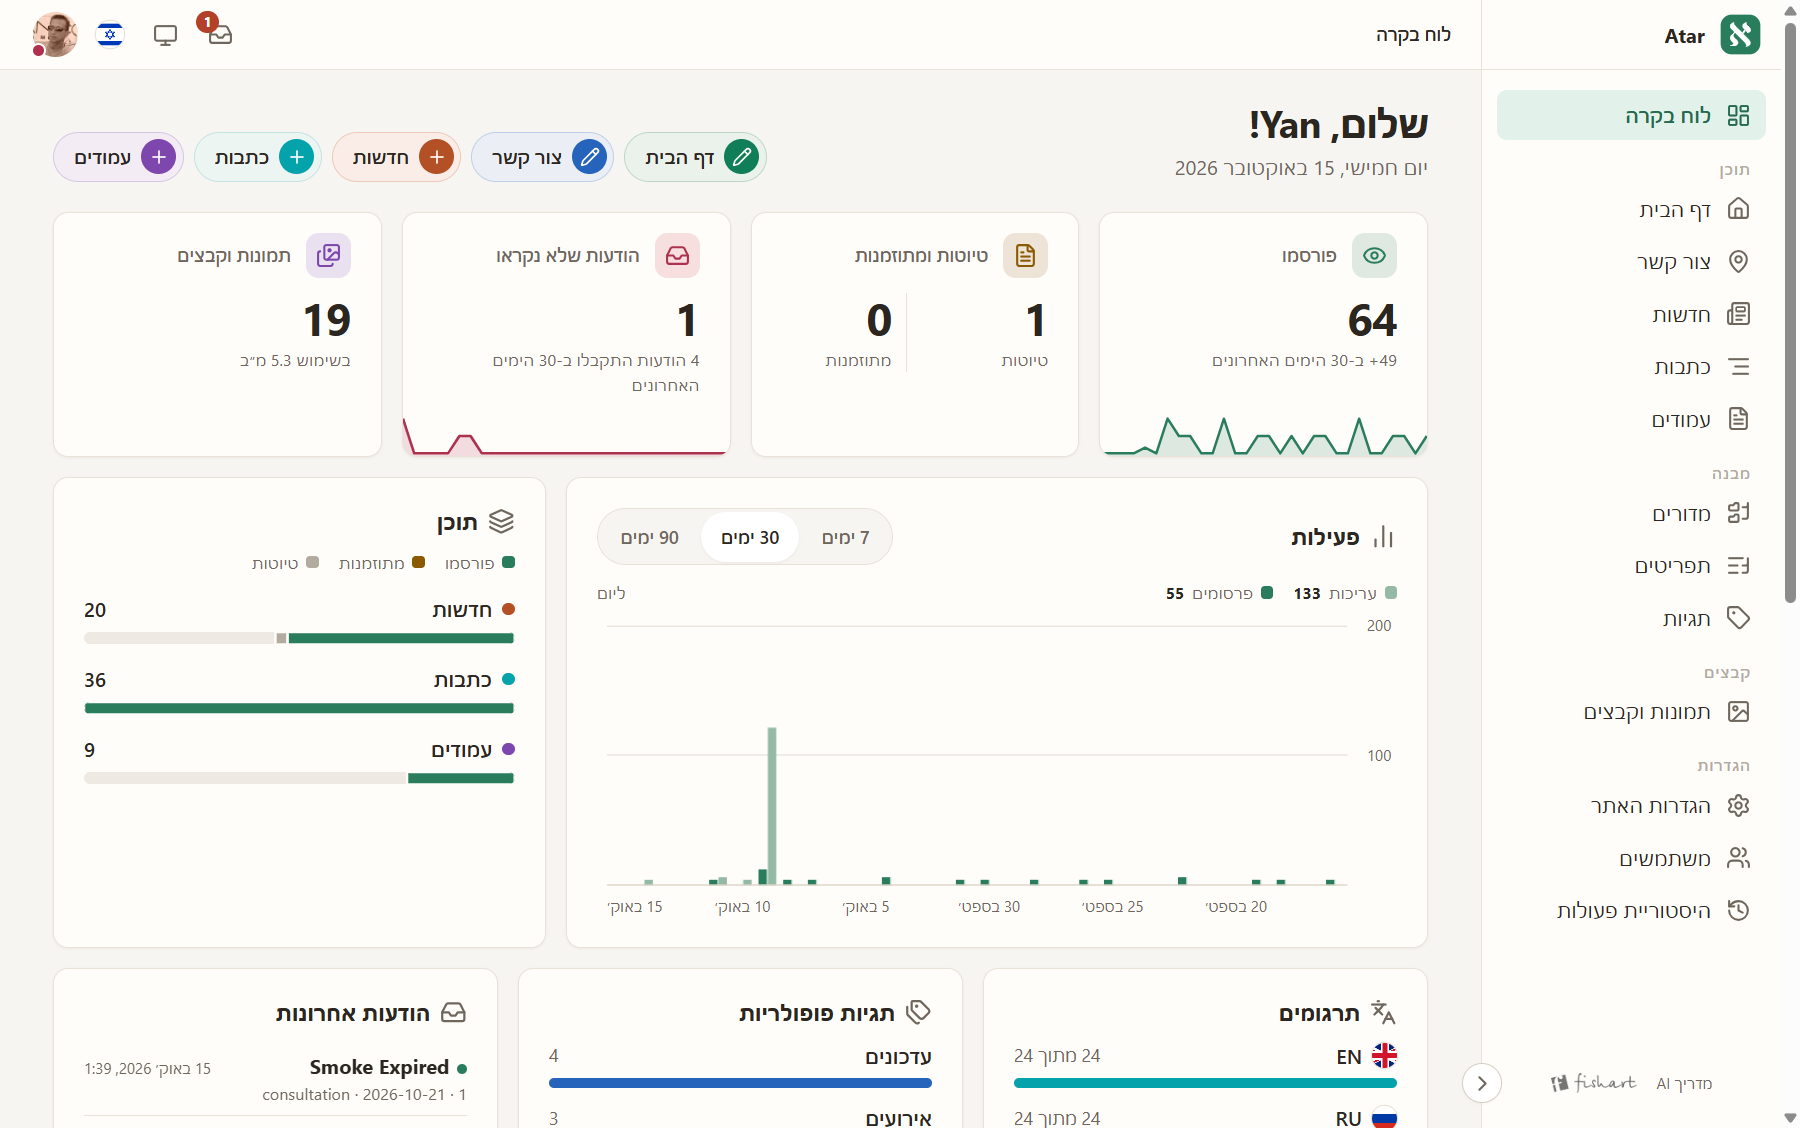The image size is (1800, 1128).
Task: Switch activity chart to 30 ימים
Action: 750,538
